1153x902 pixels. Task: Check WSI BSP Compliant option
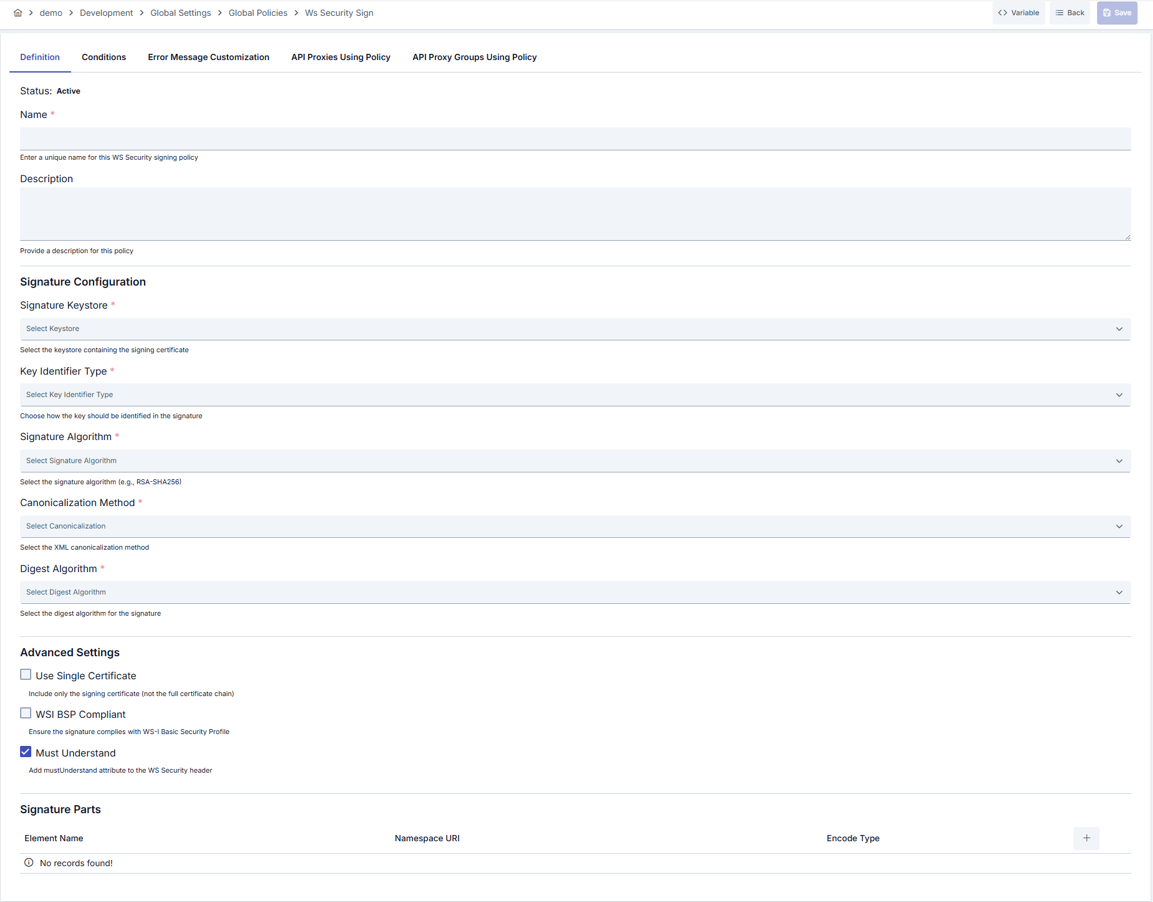(x=26, y=713)
